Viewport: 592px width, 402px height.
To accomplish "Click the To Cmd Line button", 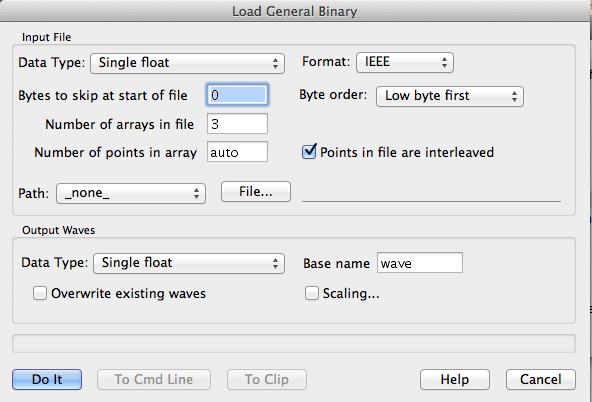I will tap(154, 379).
